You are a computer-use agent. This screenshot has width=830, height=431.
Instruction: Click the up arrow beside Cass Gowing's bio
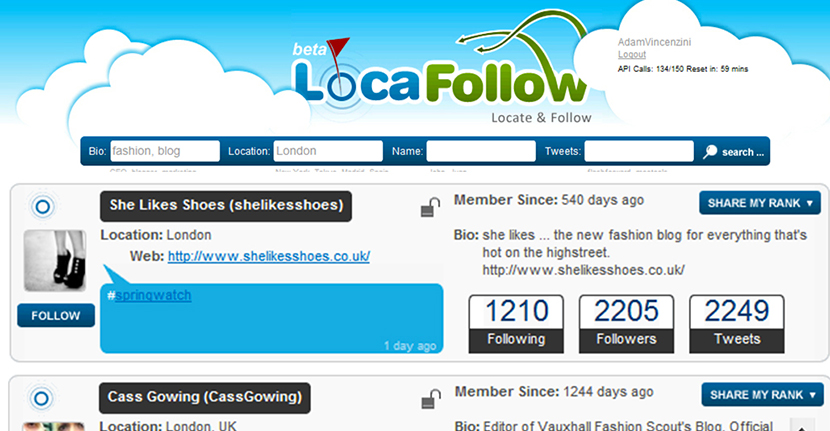click(802, 425)
